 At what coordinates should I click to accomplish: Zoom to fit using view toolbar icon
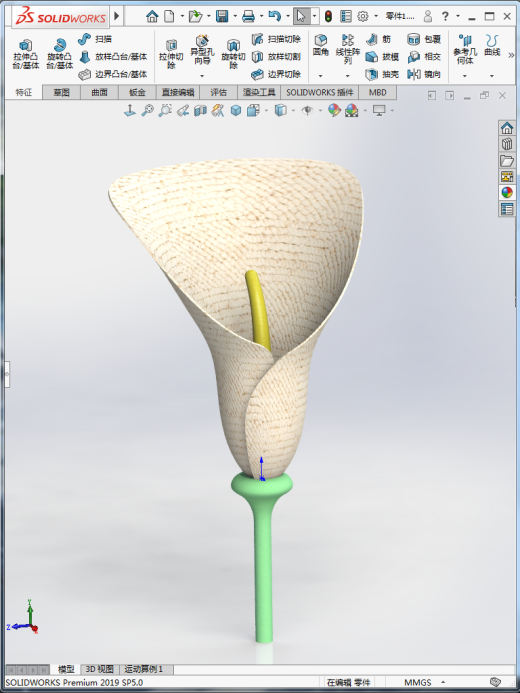[147, 110]
